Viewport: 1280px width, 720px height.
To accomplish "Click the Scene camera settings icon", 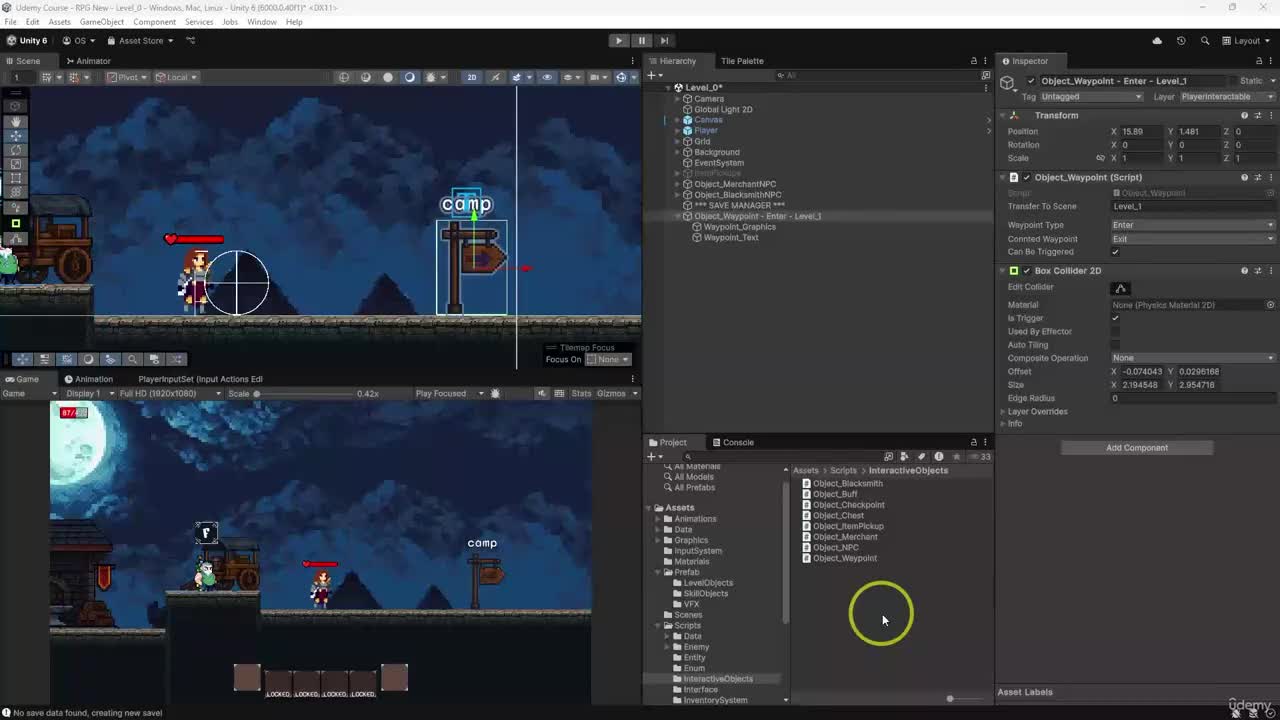I will coord(597,77).
